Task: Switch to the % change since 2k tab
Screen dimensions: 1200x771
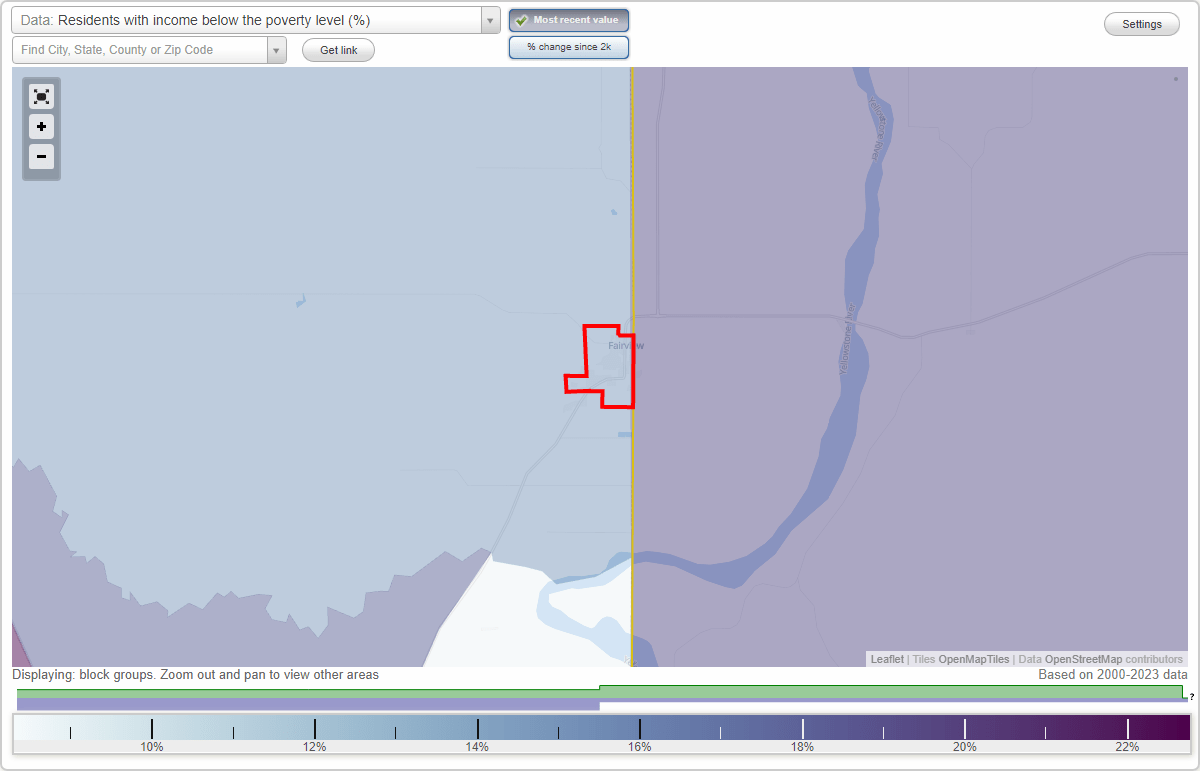Action: [x=569, y=46]
